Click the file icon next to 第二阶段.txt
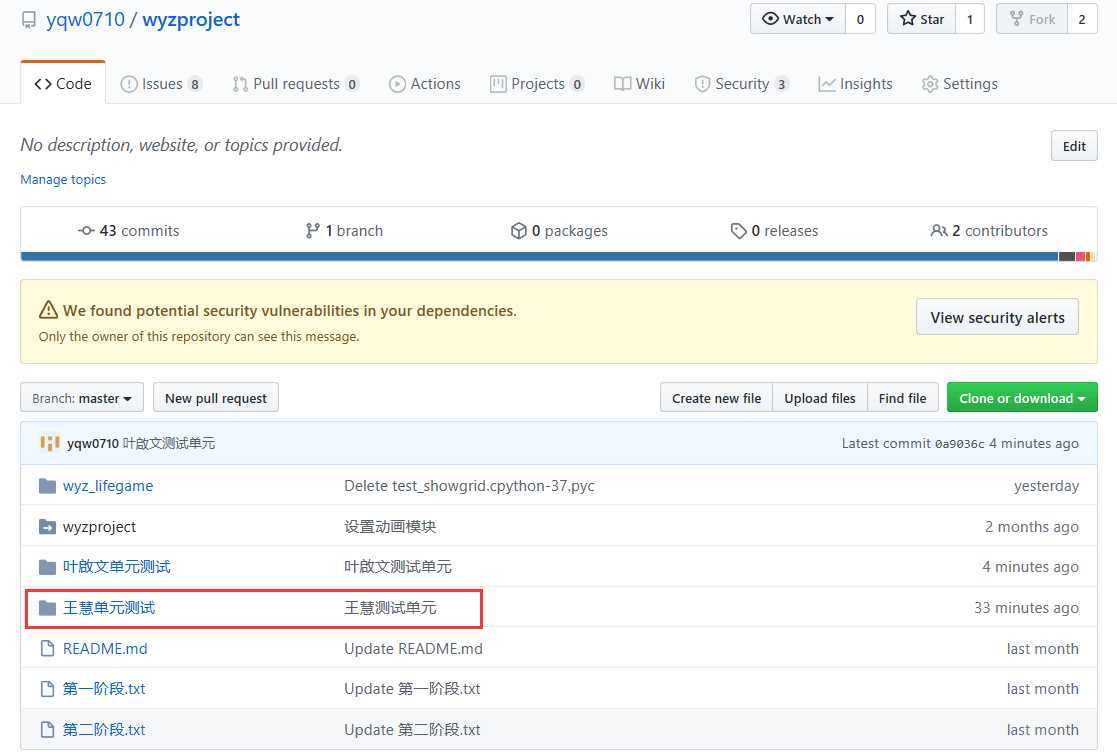 47,730
